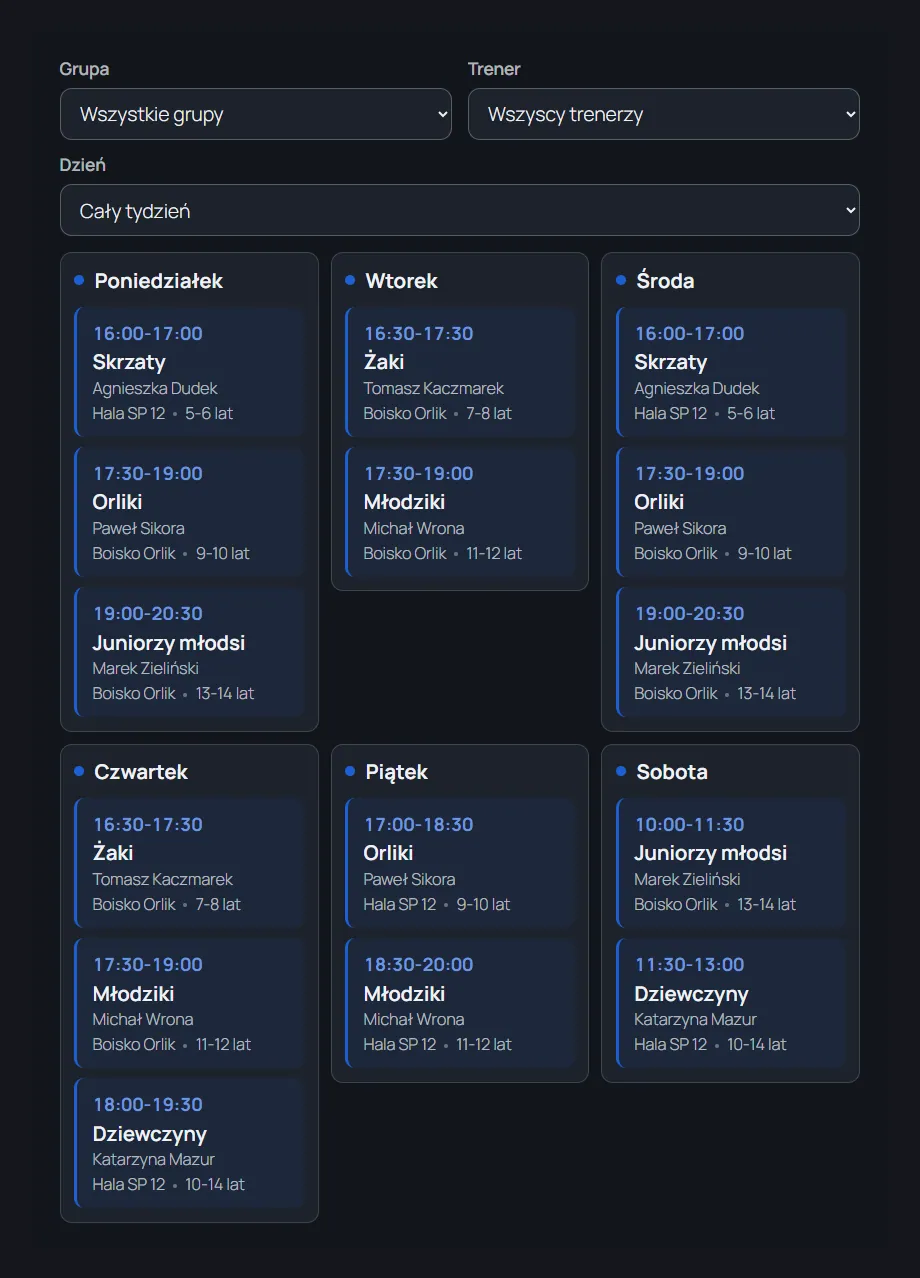The image size is (920, 1278).
Task: Open Piątek Orliki 17:00-18:30 card
Action: pyautogui.click(x=460, y=864)
